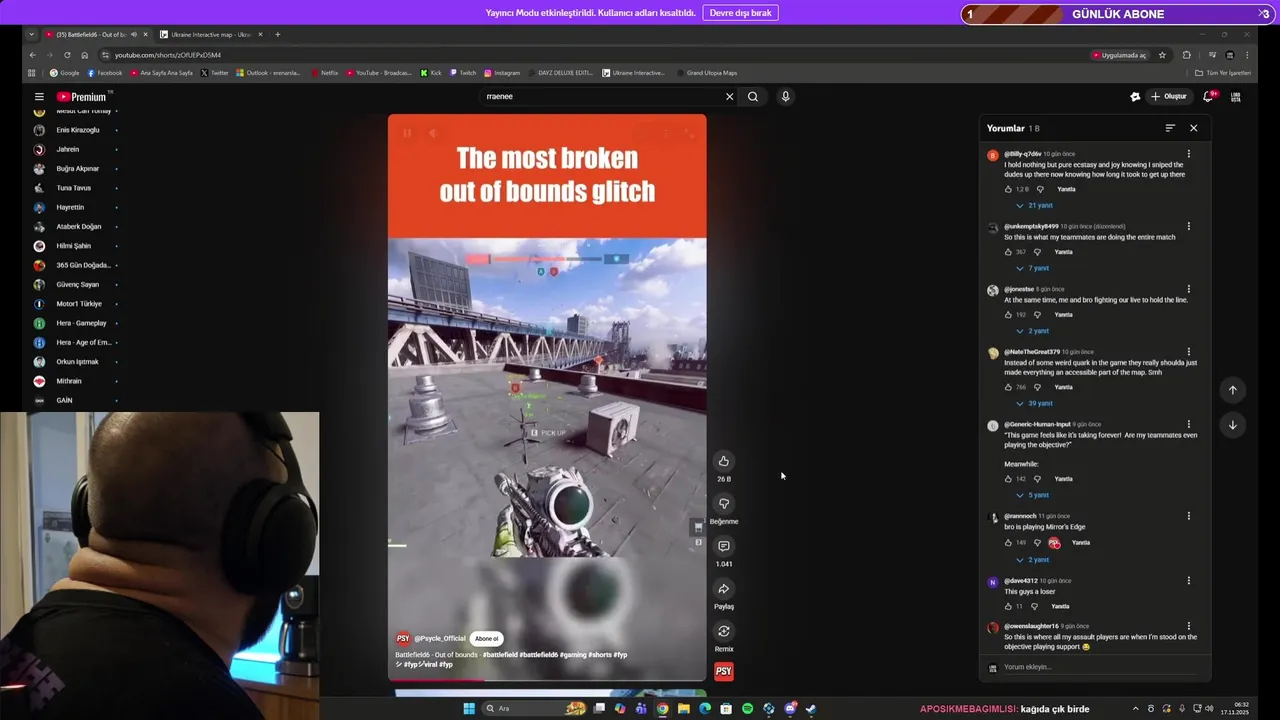
Task: Bookmark this page with the star icon
Action: (x=1162, y=55)
